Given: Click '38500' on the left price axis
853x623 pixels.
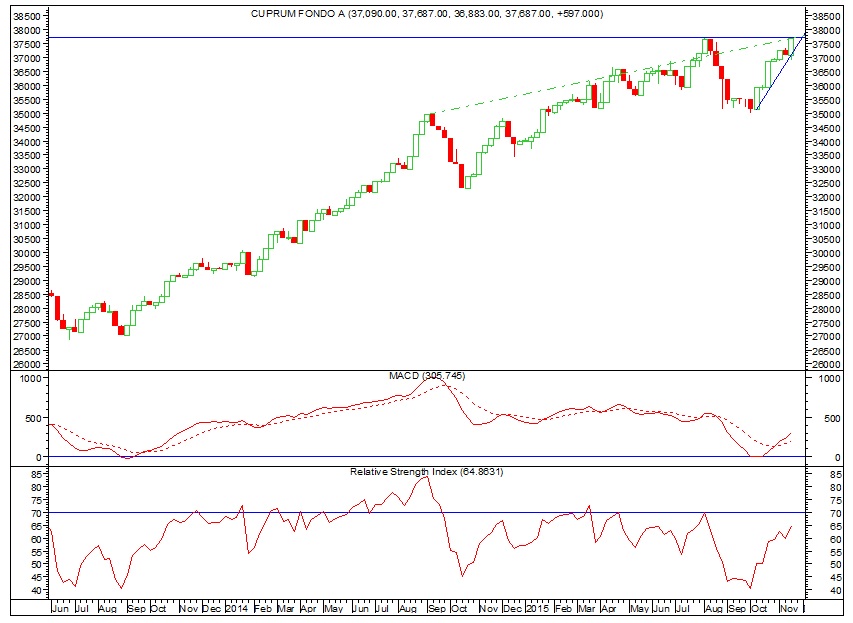Looking at the screenshot, I should point(27,16).
